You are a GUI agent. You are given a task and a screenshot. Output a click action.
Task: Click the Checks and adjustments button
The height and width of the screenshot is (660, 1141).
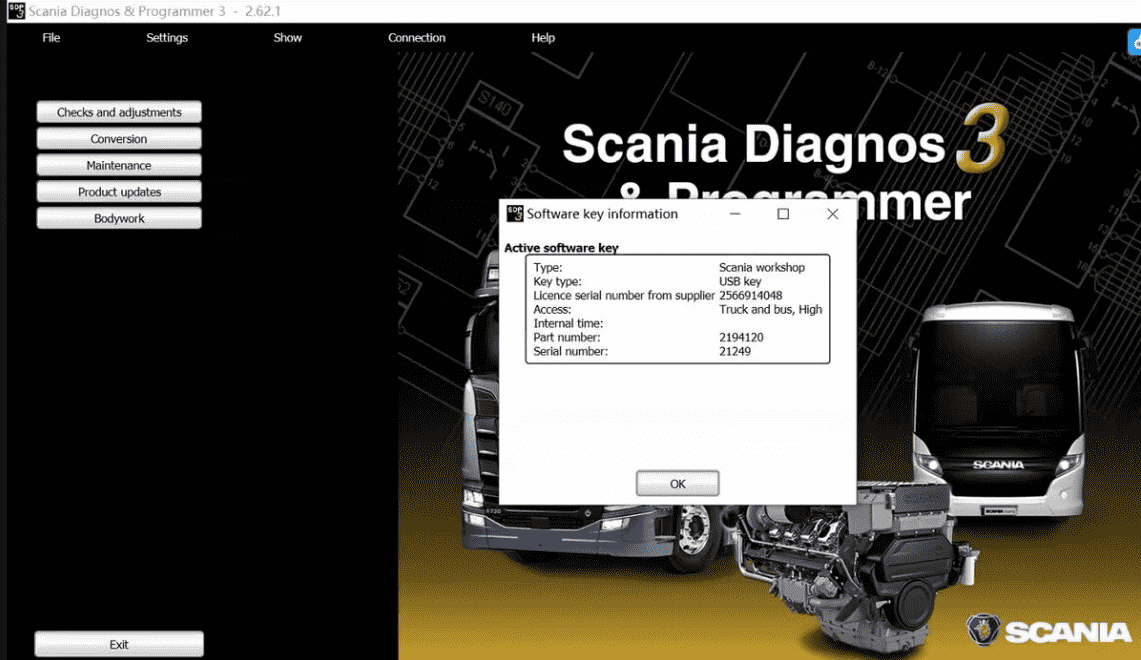pos(119,112)
